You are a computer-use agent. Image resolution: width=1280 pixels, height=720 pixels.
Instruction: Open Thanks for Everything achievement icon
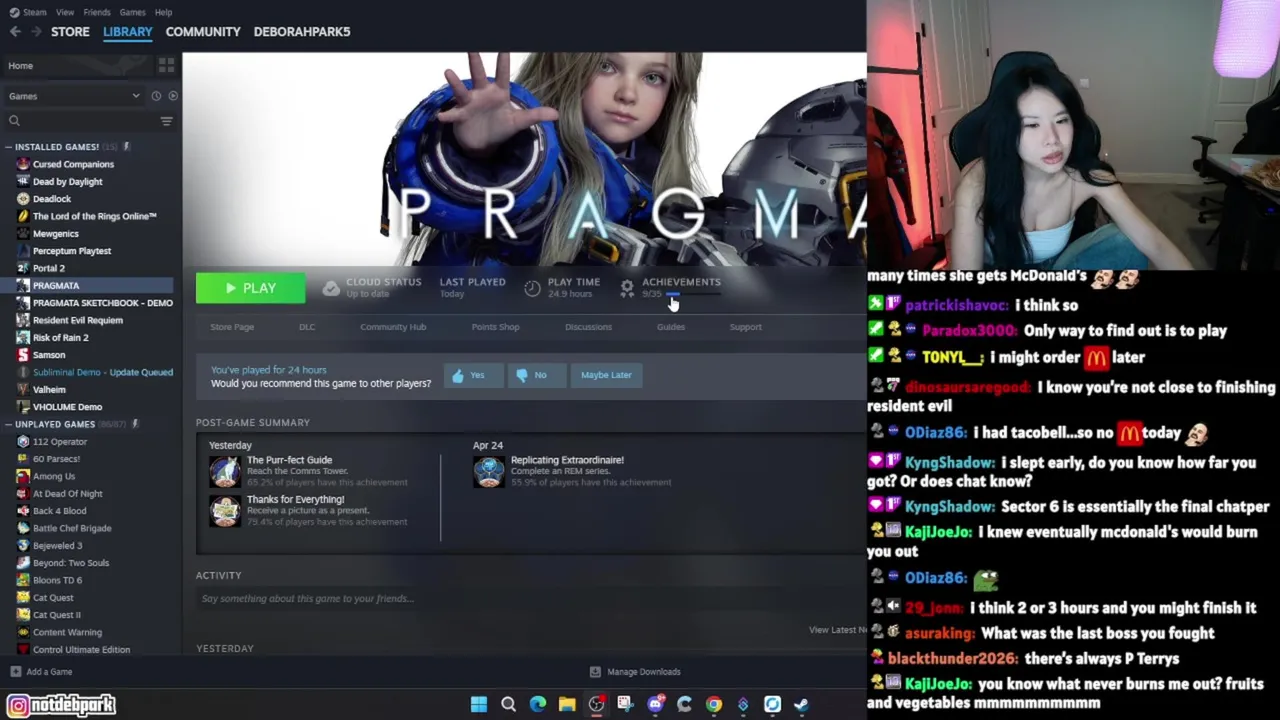[225, 510]
